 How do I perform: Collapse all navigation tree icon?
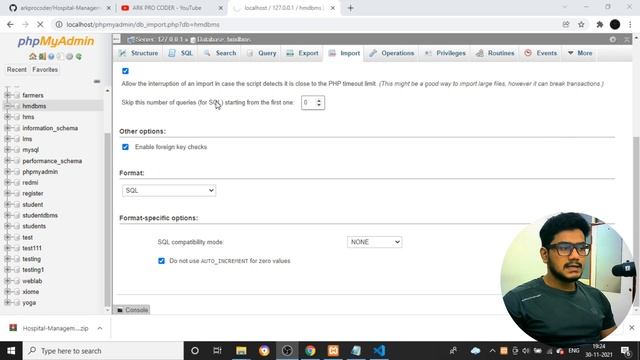click(x=97, y=82)
